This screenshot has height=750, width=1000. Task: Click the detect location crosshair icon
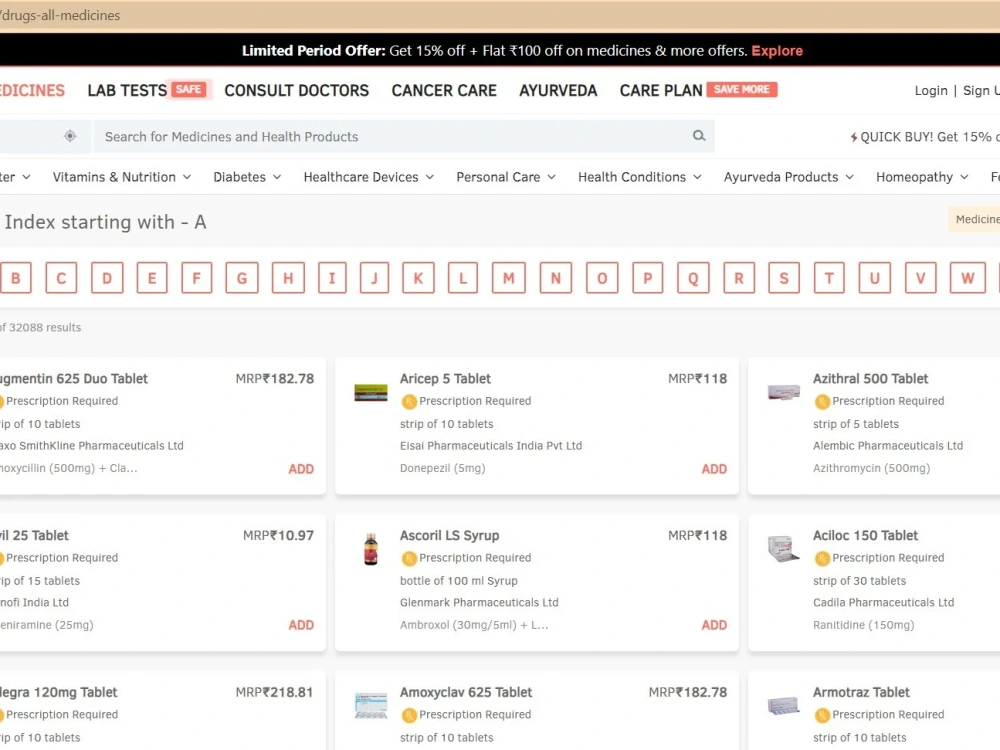70,136
